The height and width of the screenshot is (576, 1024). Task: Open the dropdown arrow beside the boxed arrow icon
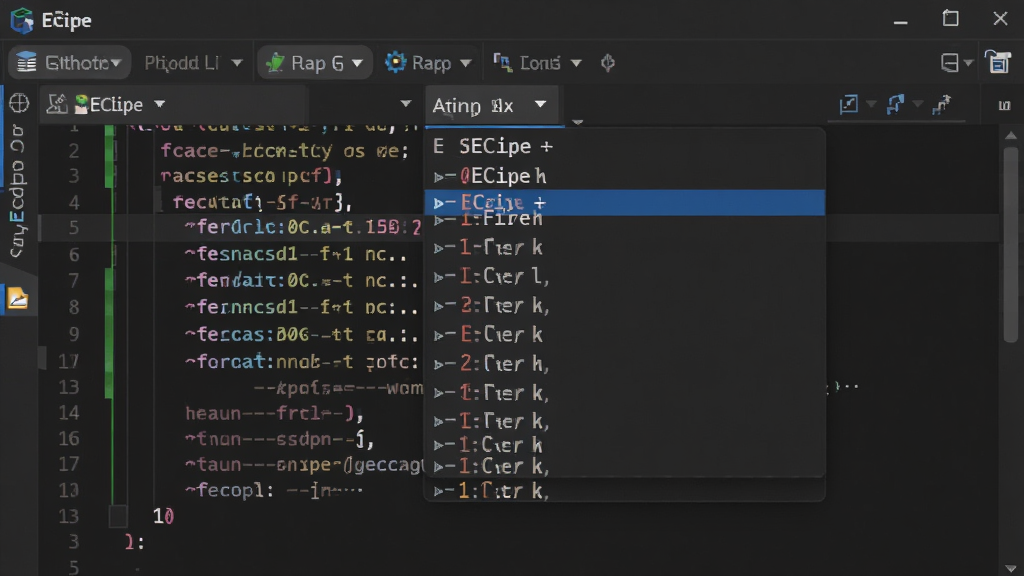pos(871,104)
